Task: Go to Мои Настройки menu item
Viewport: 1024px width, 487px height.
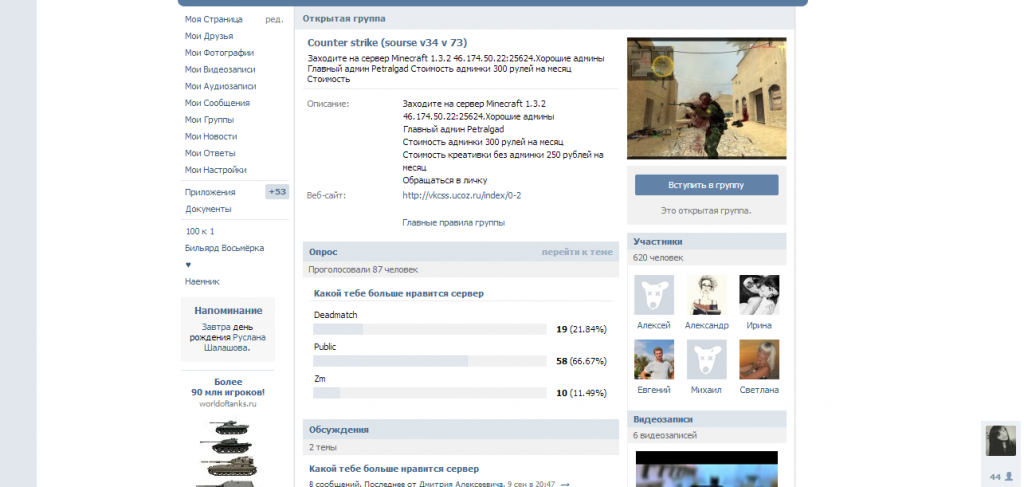Action: [215, 170]
